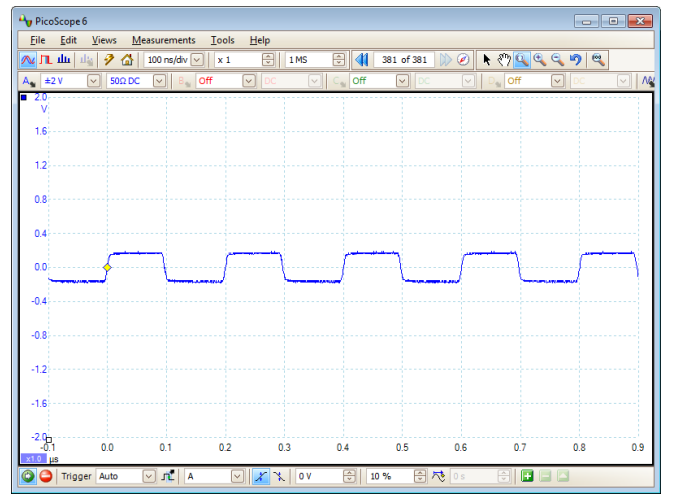Viewport: 673px width, 501px height.
Task: Click the Zoom Out magnifier icon
Action: [x=557, y=60]
